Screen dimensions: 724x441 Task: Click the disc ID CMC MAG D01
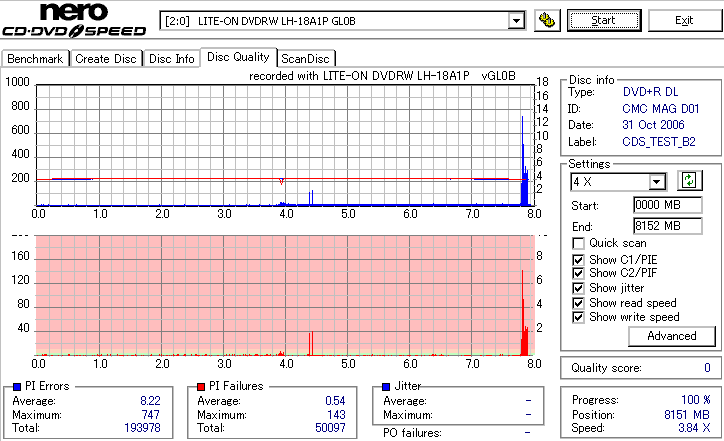pyautogui.click(x=660, y=109)
